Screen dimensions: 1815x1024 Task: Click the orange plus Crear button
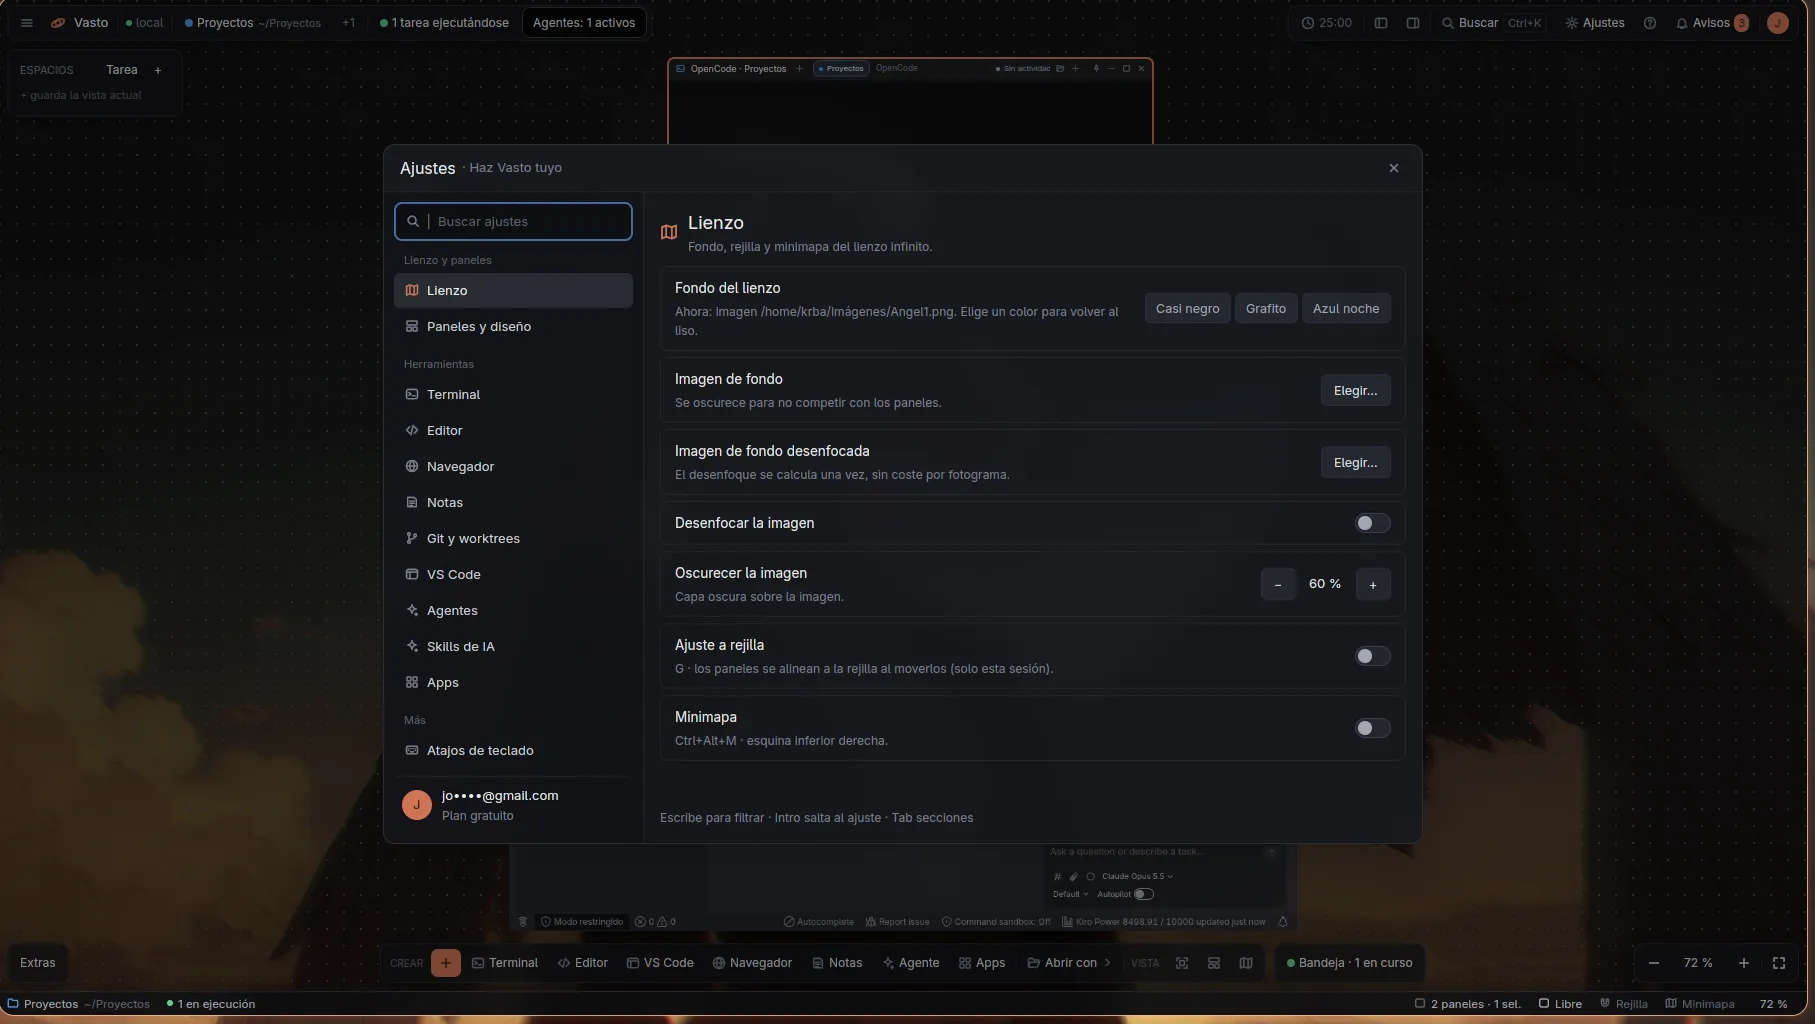tap(446, 963)
